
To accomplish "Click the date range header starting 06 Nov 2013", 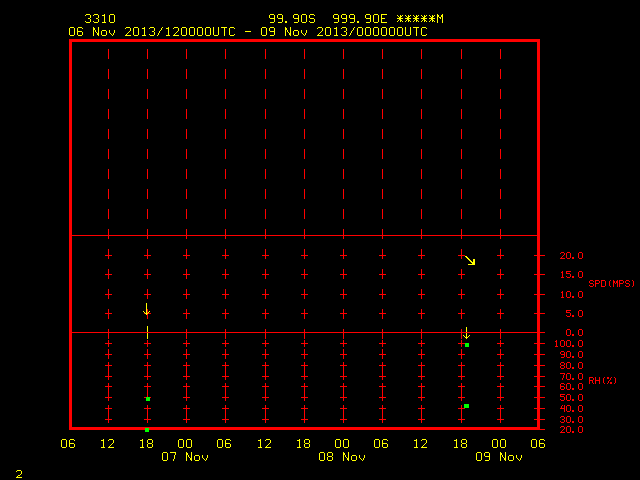I will coord(248,32).
